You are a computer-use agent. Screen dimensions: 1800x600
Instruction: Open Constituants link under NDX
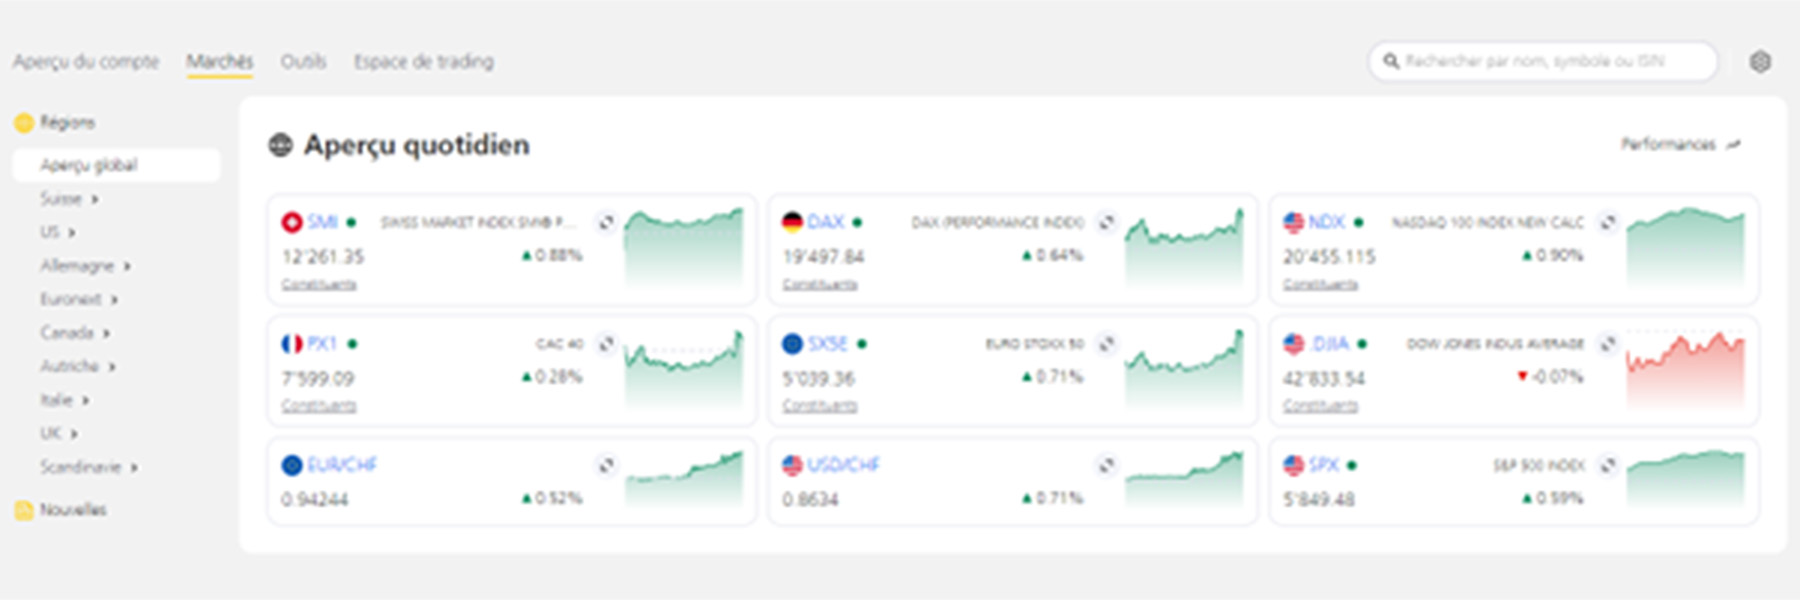coord(1321,285)
